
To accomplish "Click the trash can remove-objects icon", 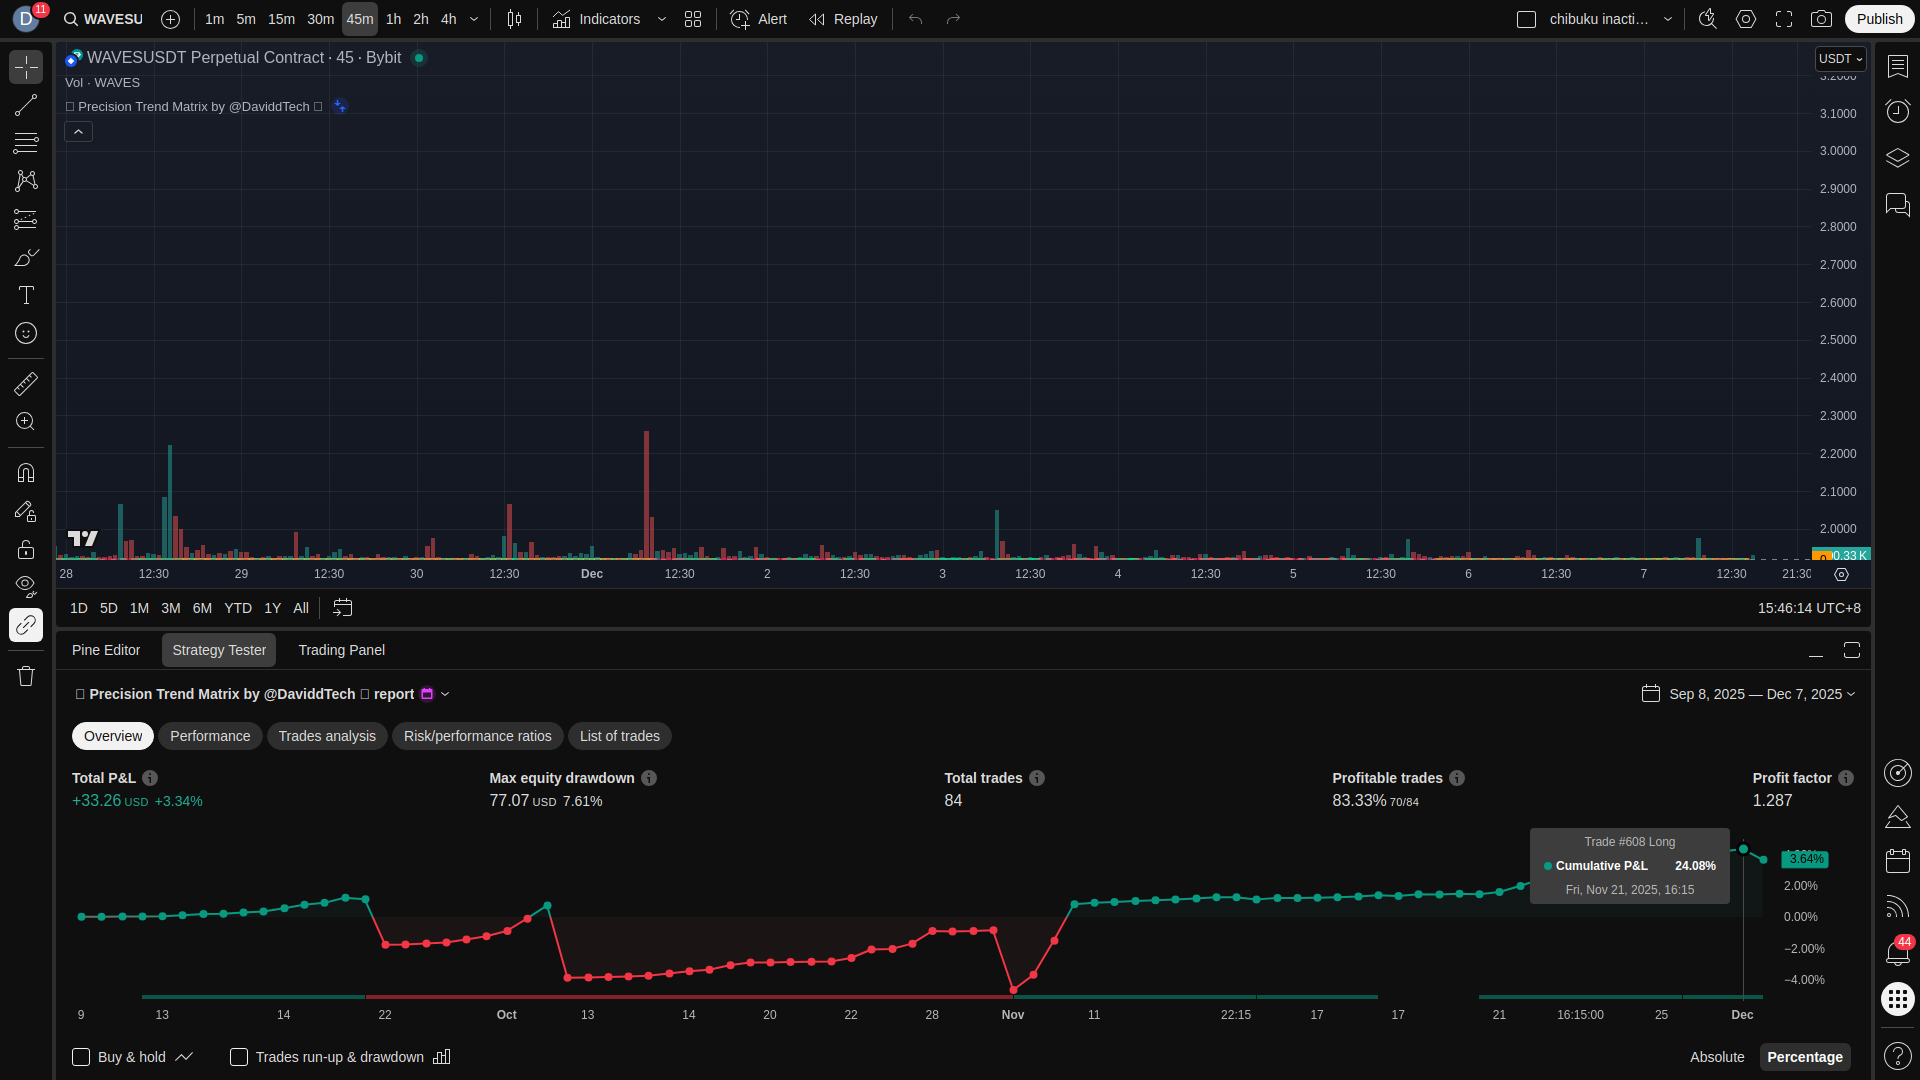I will [x=26, y=676].
